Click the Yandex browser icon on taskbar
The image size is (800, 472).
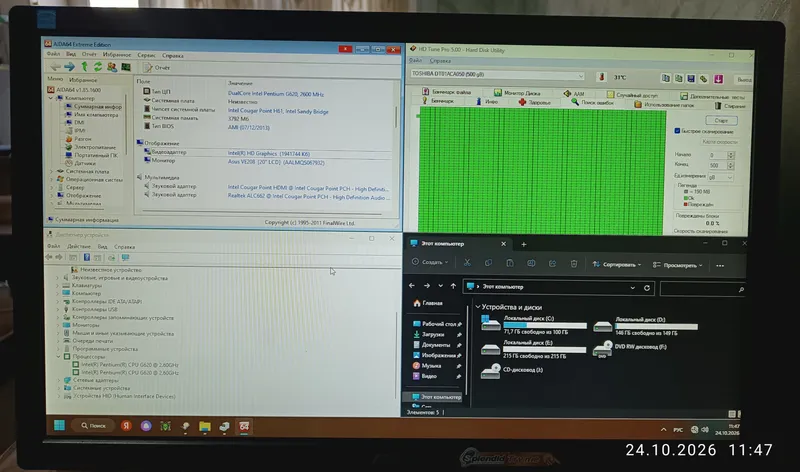[126, 426]
